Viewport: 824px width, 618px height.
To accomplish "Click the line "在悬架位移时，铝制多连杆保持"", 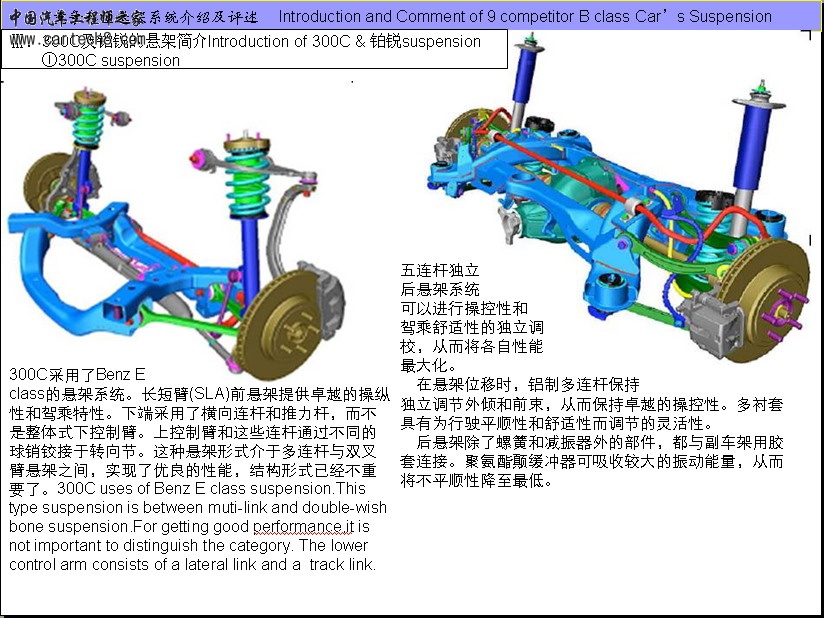I will click(x=528, y=384).
